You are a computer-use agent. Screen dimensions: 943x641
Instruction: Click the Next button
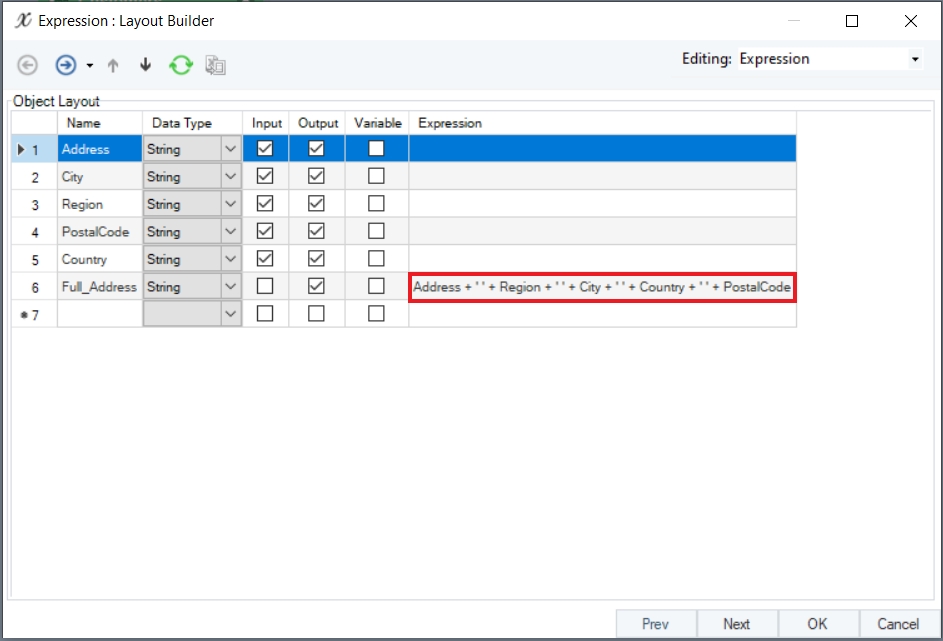[736, 624]
